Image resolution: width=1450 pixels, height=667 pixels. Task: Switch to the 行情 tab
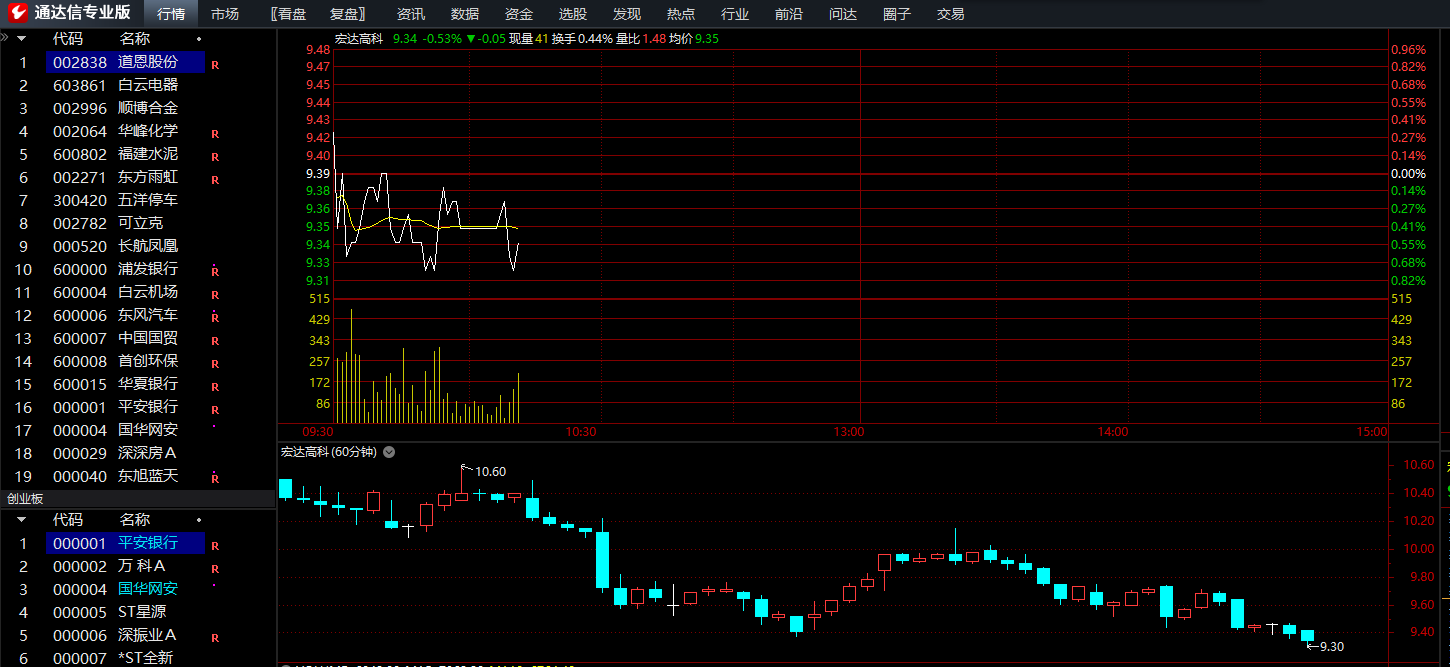coord(171,14)
